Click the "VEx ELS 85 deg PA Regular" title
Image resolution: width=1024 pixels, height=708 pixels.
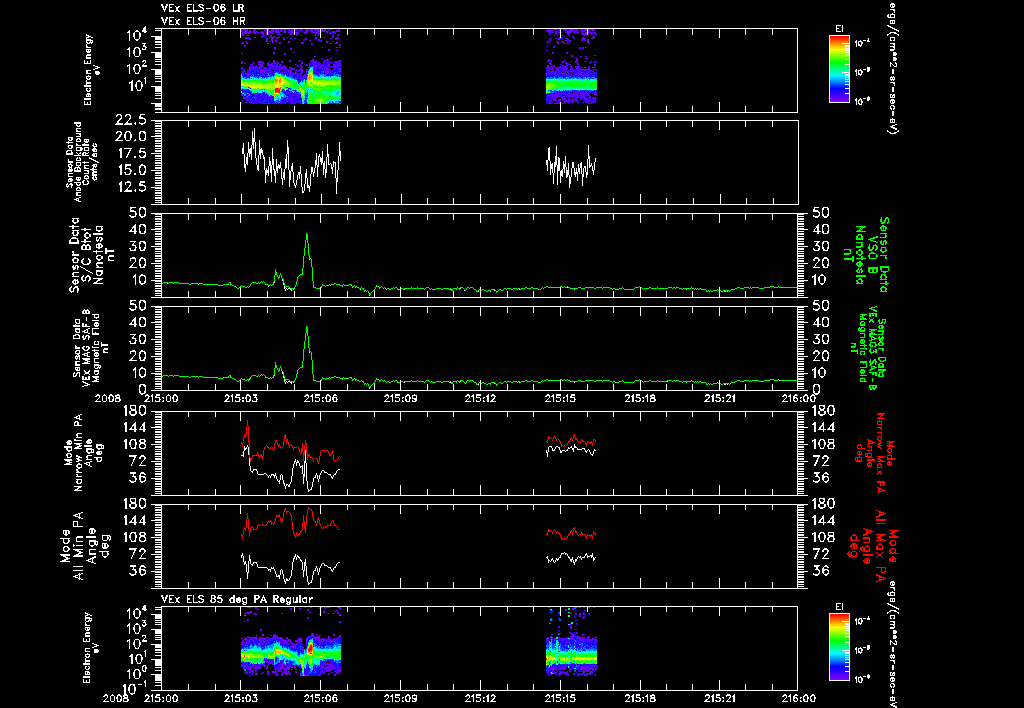pyautogui.click(x=237, y=599)
